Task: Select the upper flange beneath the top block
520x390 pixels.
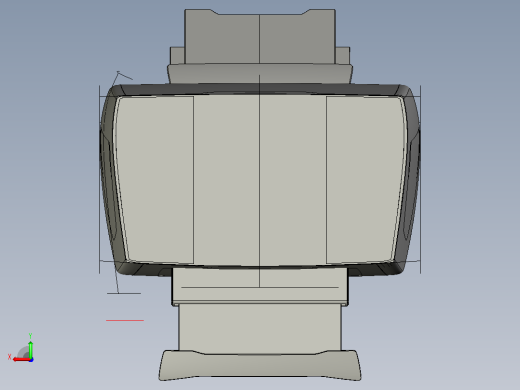Action: point(260,73)
